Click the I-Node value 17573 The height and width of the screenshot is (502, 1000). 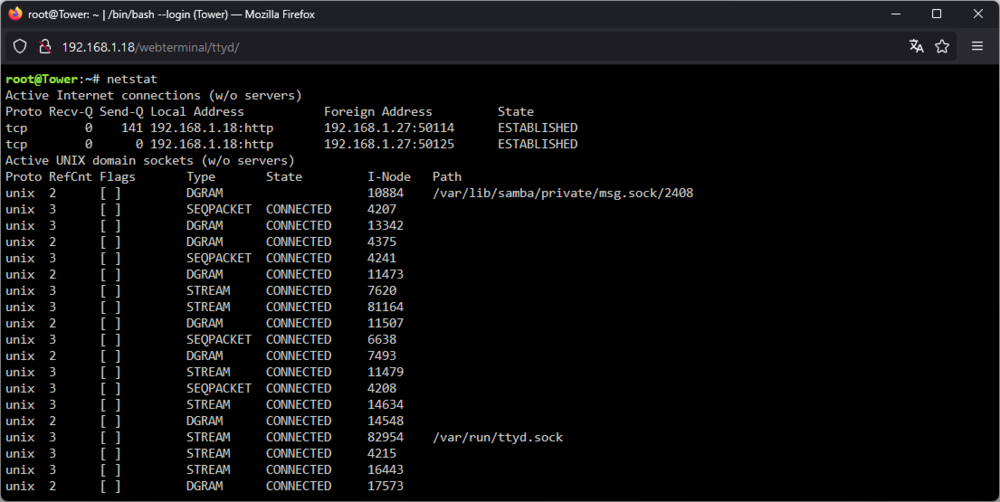[385, 486]
